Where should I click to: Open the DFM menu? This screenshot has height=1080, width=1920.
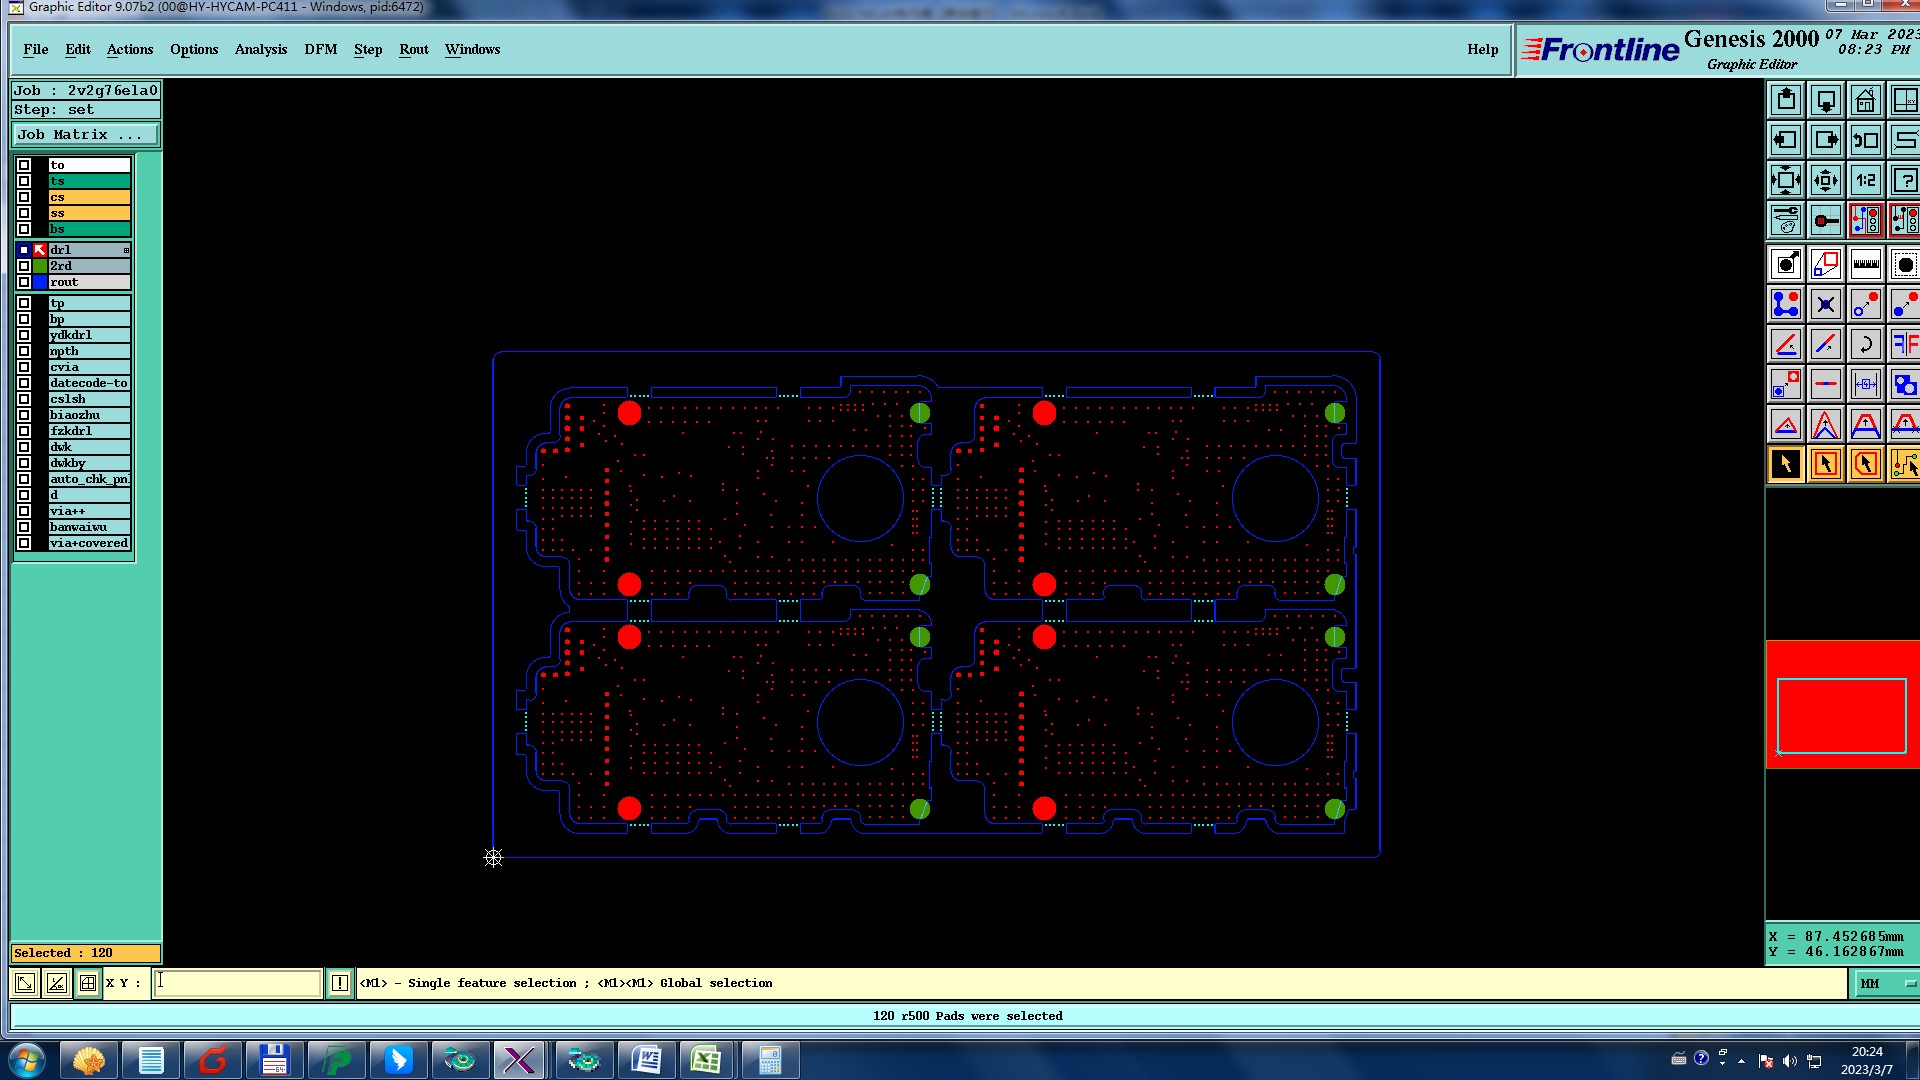pos(320,49)
